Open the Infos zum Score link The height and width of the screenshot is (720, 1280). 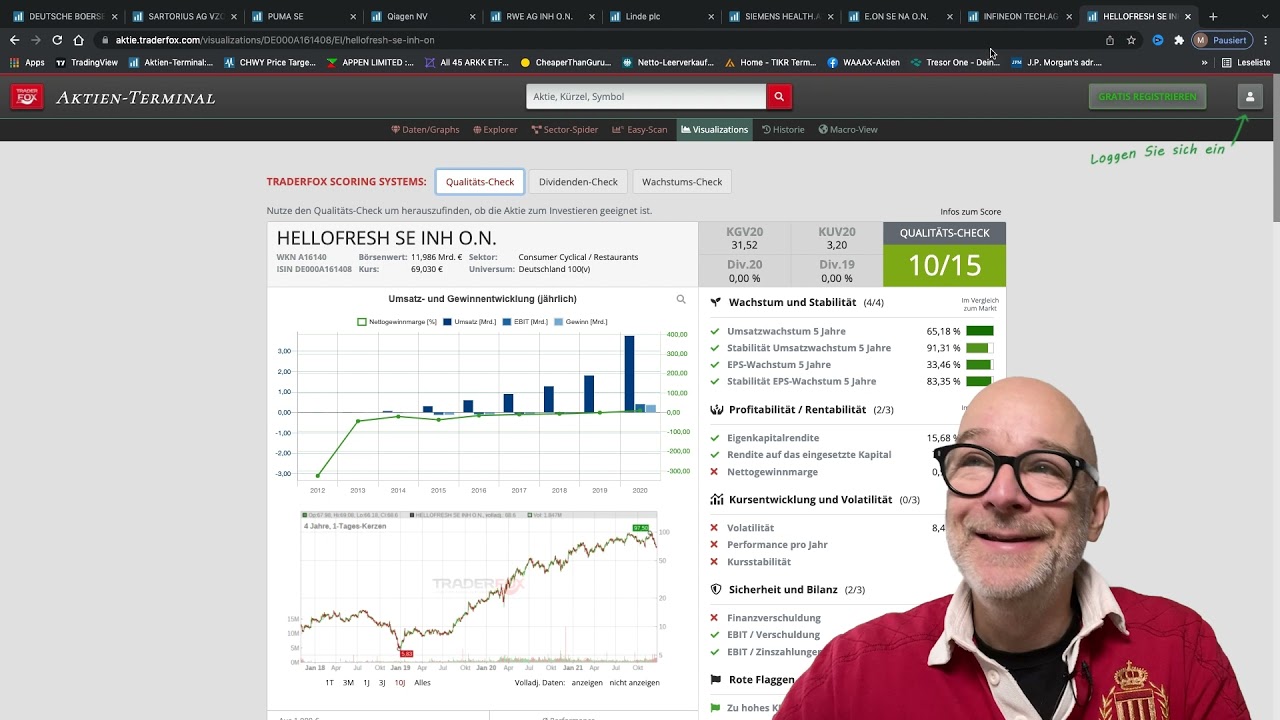click(x=970, y=212)
